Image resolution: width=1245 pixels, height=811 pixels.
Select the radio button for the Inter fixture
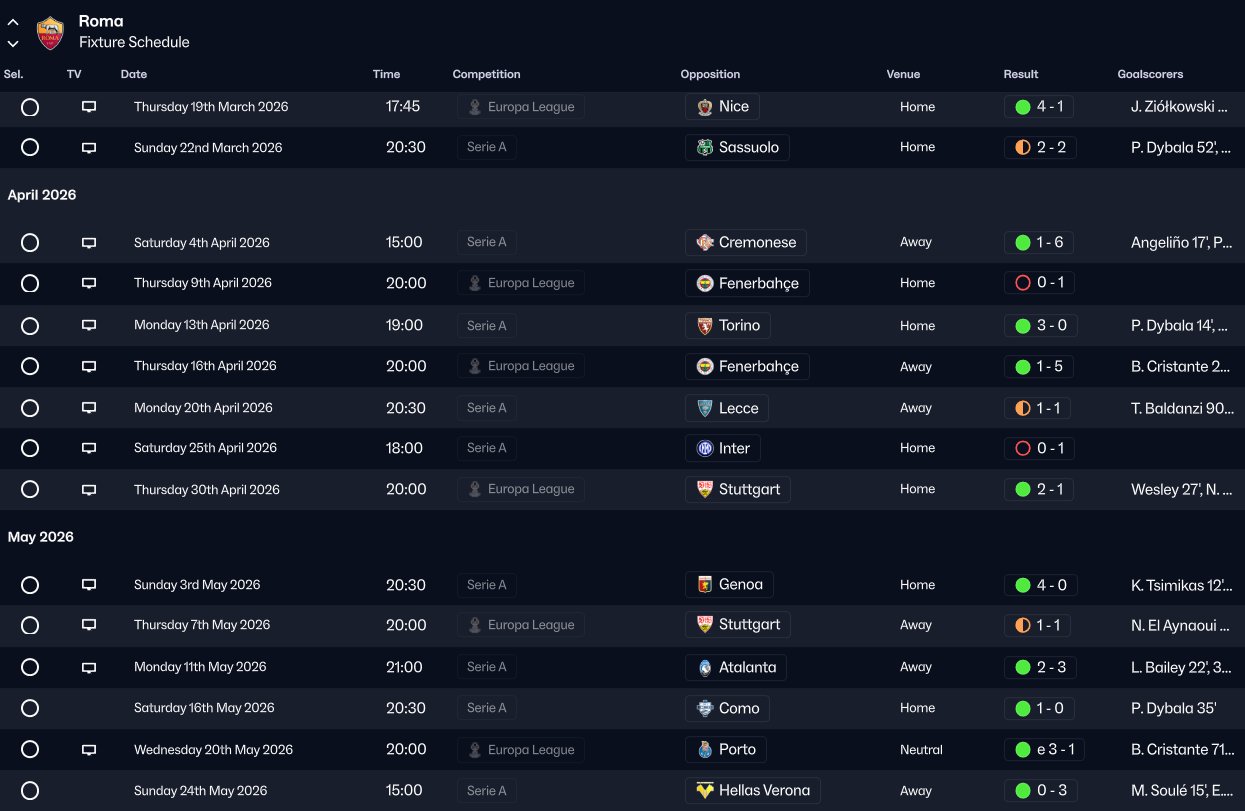30,449
